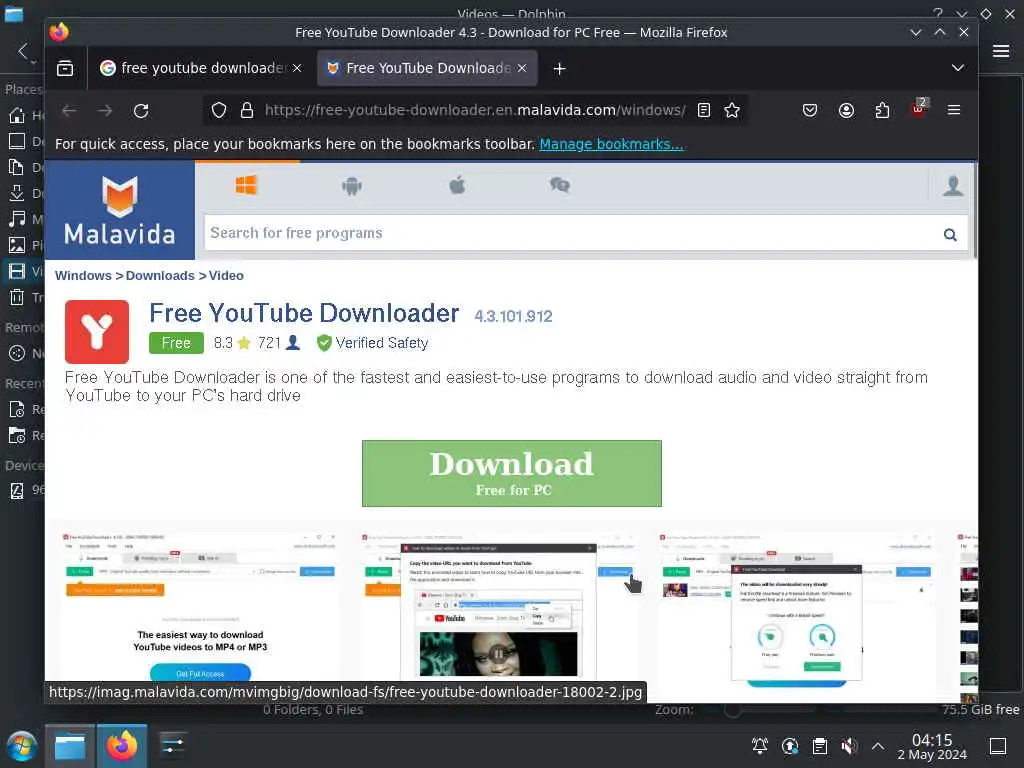The width and height of the screenshot is (1024, 768).
Task: Click the notifications bell in system tray
Action: tap(760, 746)
